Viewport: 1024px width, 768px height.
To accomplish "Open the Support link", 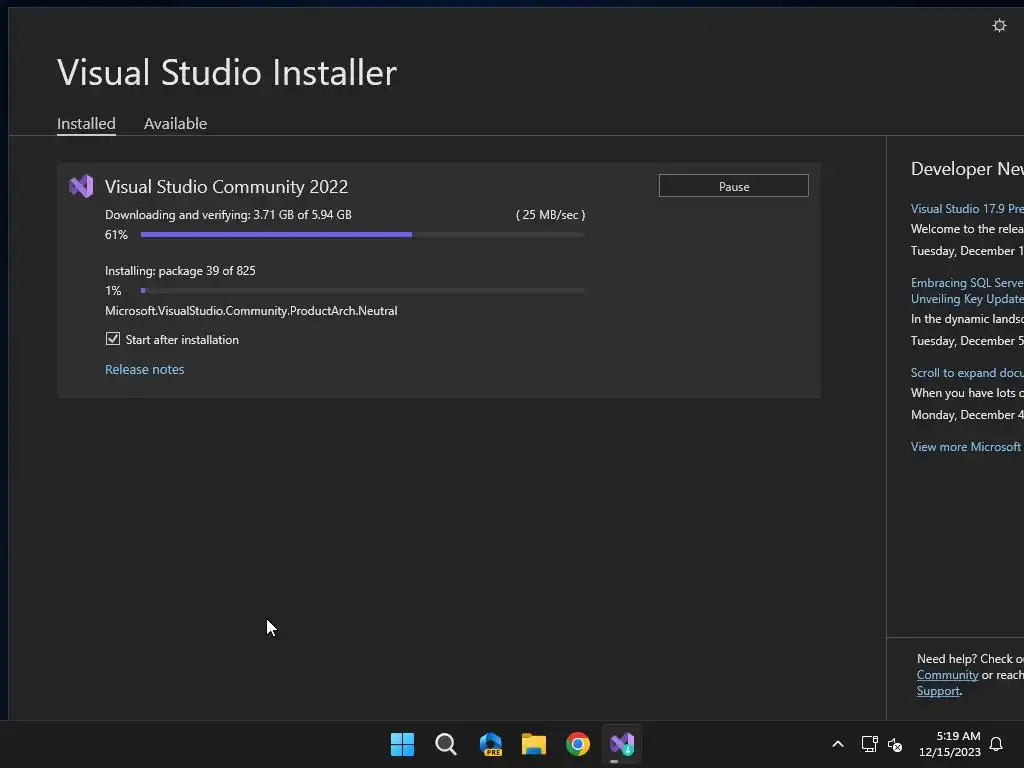I will pyautogui.click(x=938, y=691).
